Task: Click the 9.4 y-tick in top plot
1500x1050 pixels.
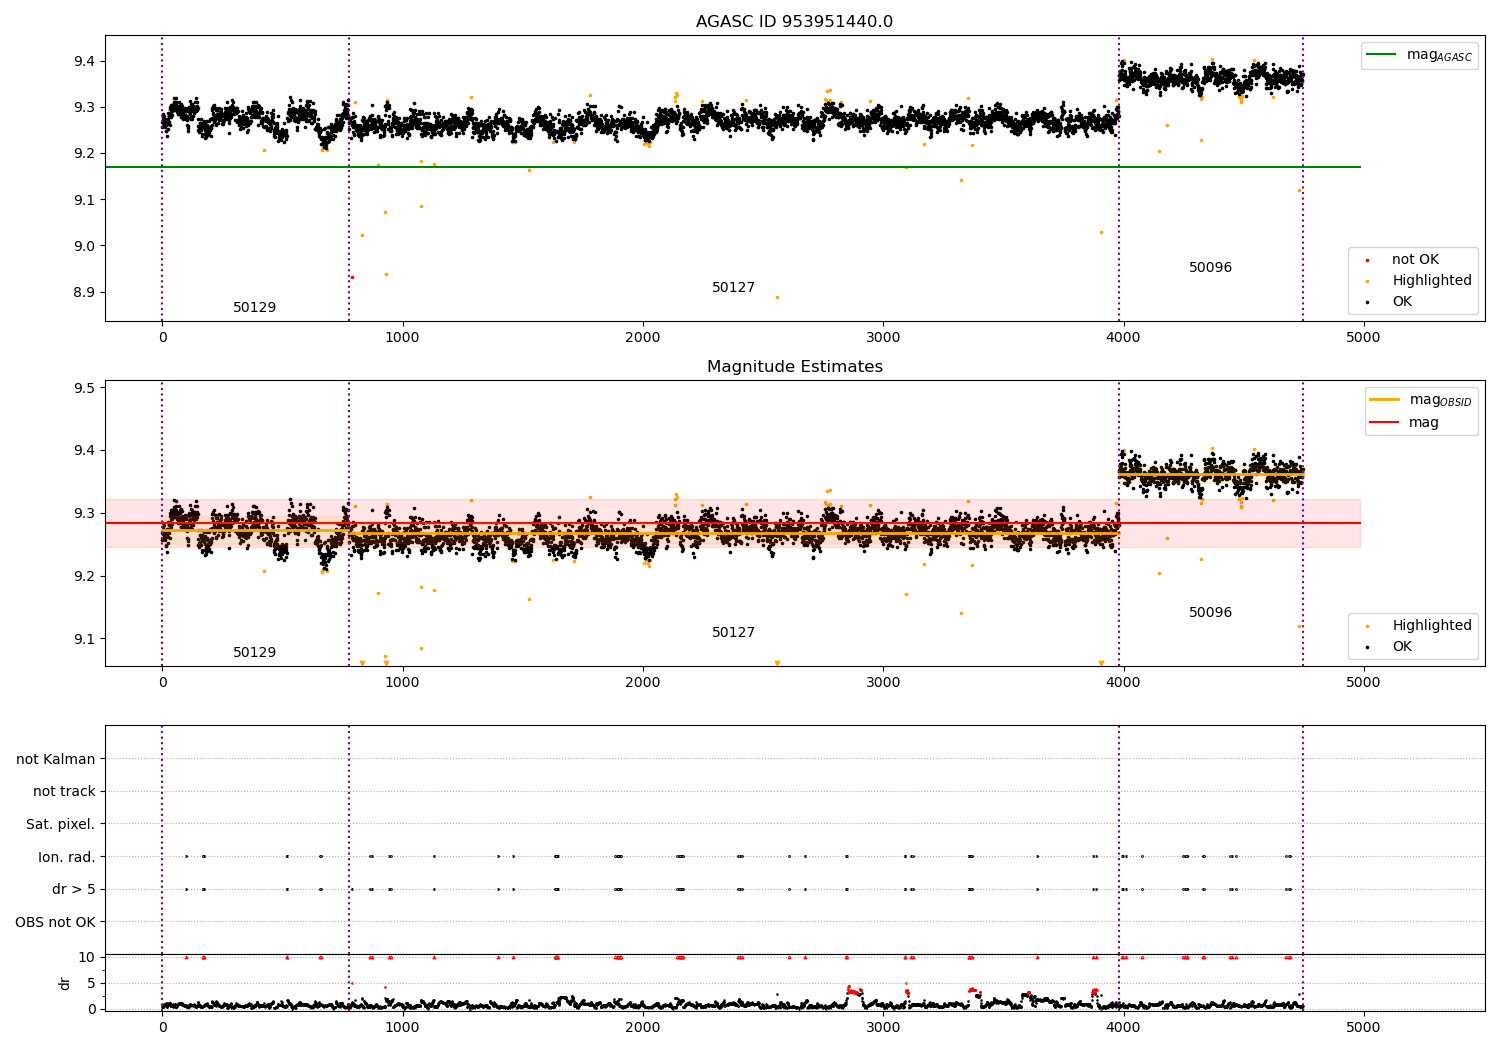Action: point(86,62)
